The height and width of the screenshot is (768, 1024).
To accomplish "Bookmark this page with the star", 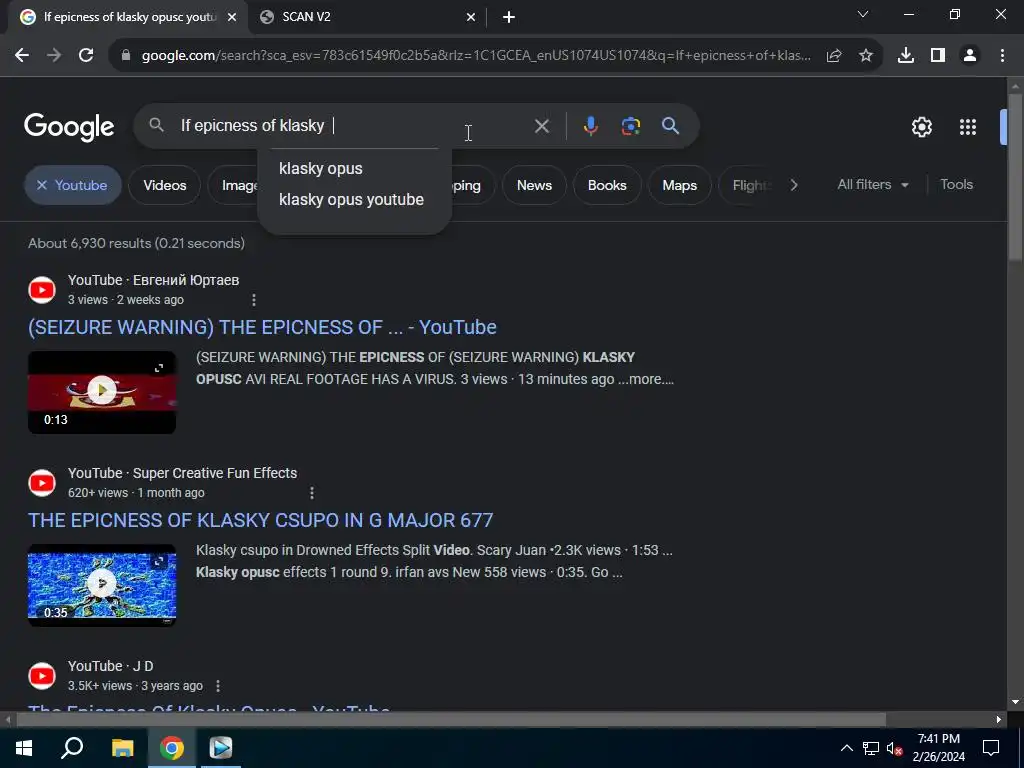I will tap(866, 56).
